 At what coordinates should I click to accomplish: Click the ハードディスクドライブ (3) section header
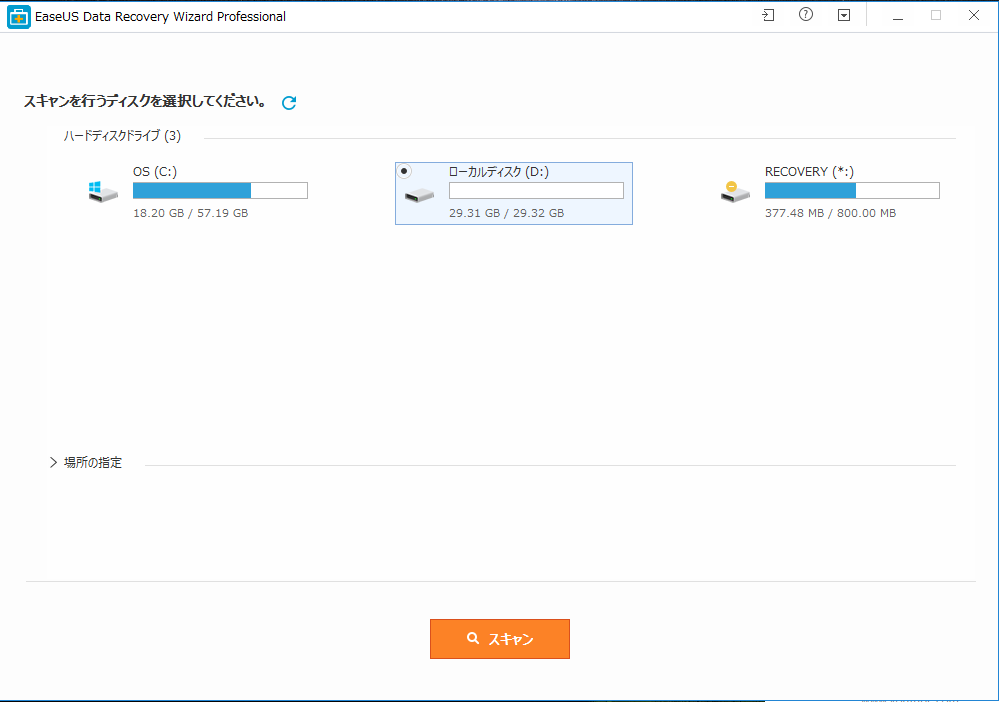click(122, 136)
